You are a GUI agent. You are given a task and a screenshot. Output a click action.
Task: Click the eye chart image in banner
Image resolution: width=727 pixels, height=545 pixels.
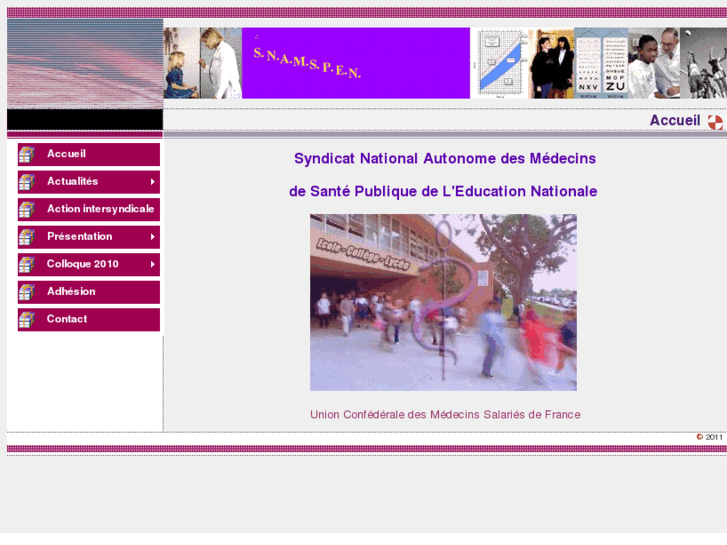pyautogui.click(x=601, y=63)
